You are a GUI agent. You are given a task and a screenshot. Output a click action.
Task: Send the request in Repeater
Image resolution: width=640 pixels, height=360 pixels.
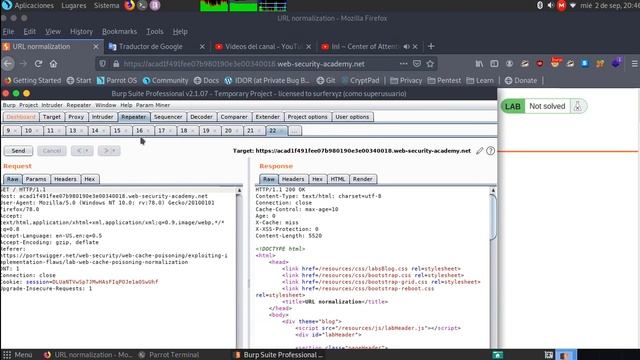(18, 151)
